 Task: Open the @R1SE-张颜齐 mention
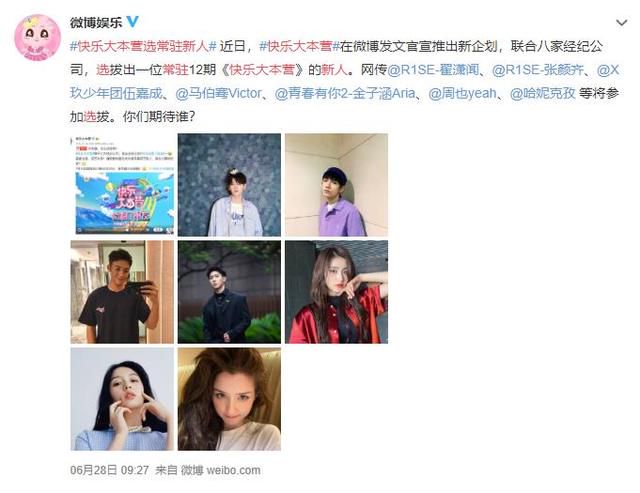tap(538, 70)
